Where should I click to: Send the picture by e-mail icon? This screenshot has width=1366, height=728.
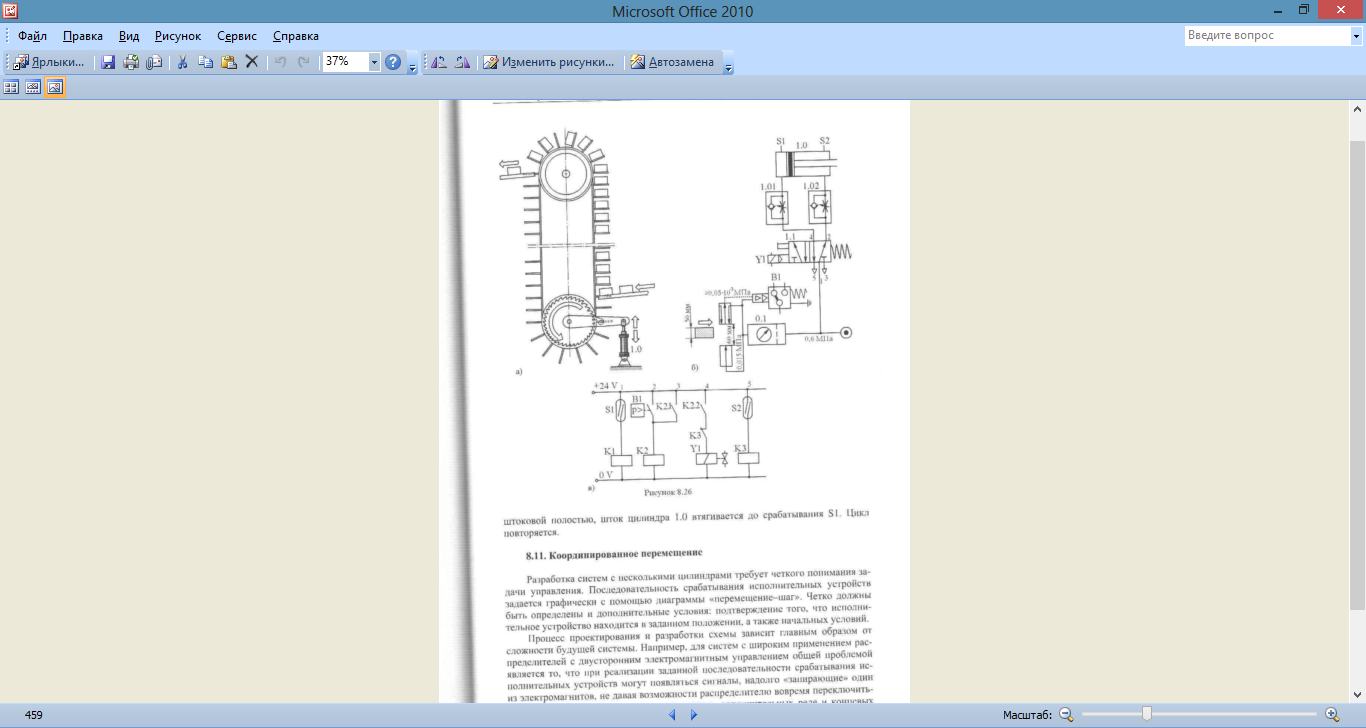coord(154,62)
